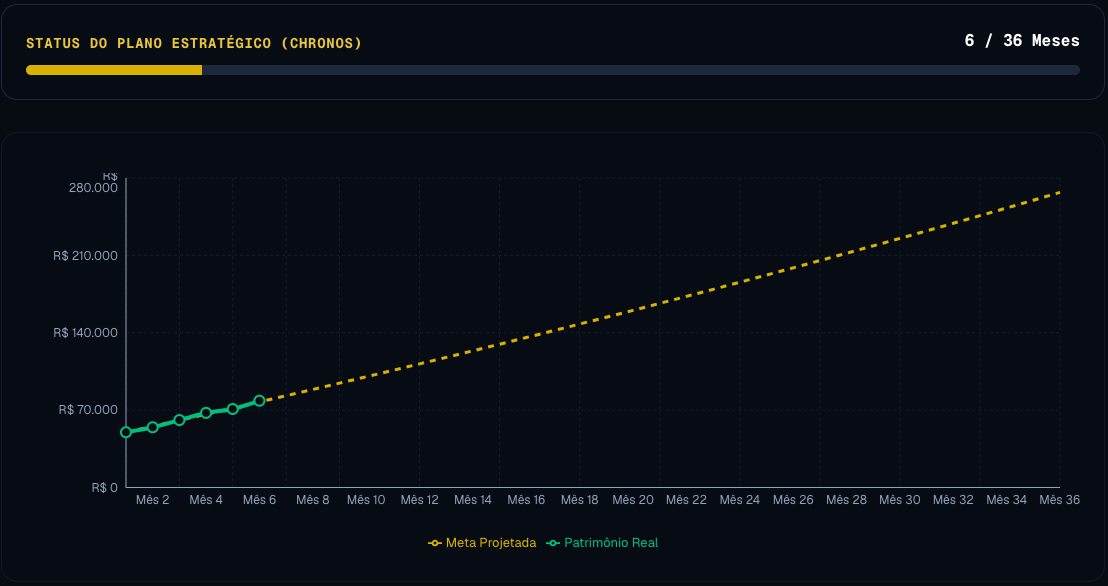
Task: Click the Status do Plano Estratégico title
Action: [x=194, y=43]
